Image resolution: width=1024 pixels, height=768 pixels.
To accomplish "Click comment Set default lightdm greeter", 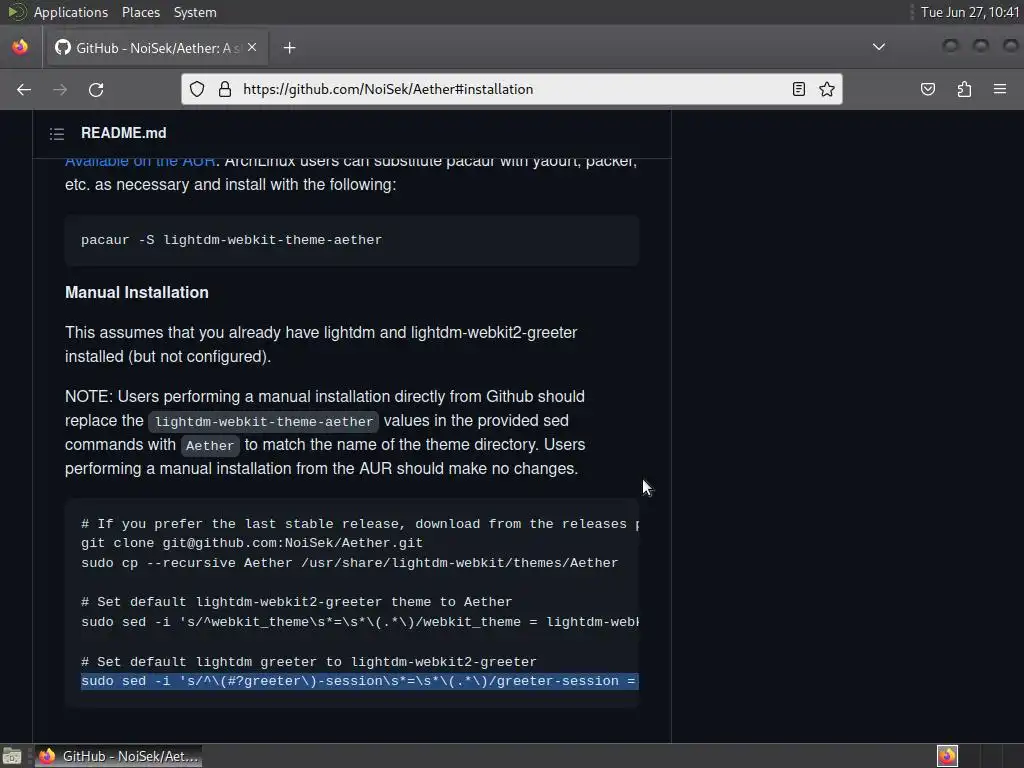I will [308, 662].
